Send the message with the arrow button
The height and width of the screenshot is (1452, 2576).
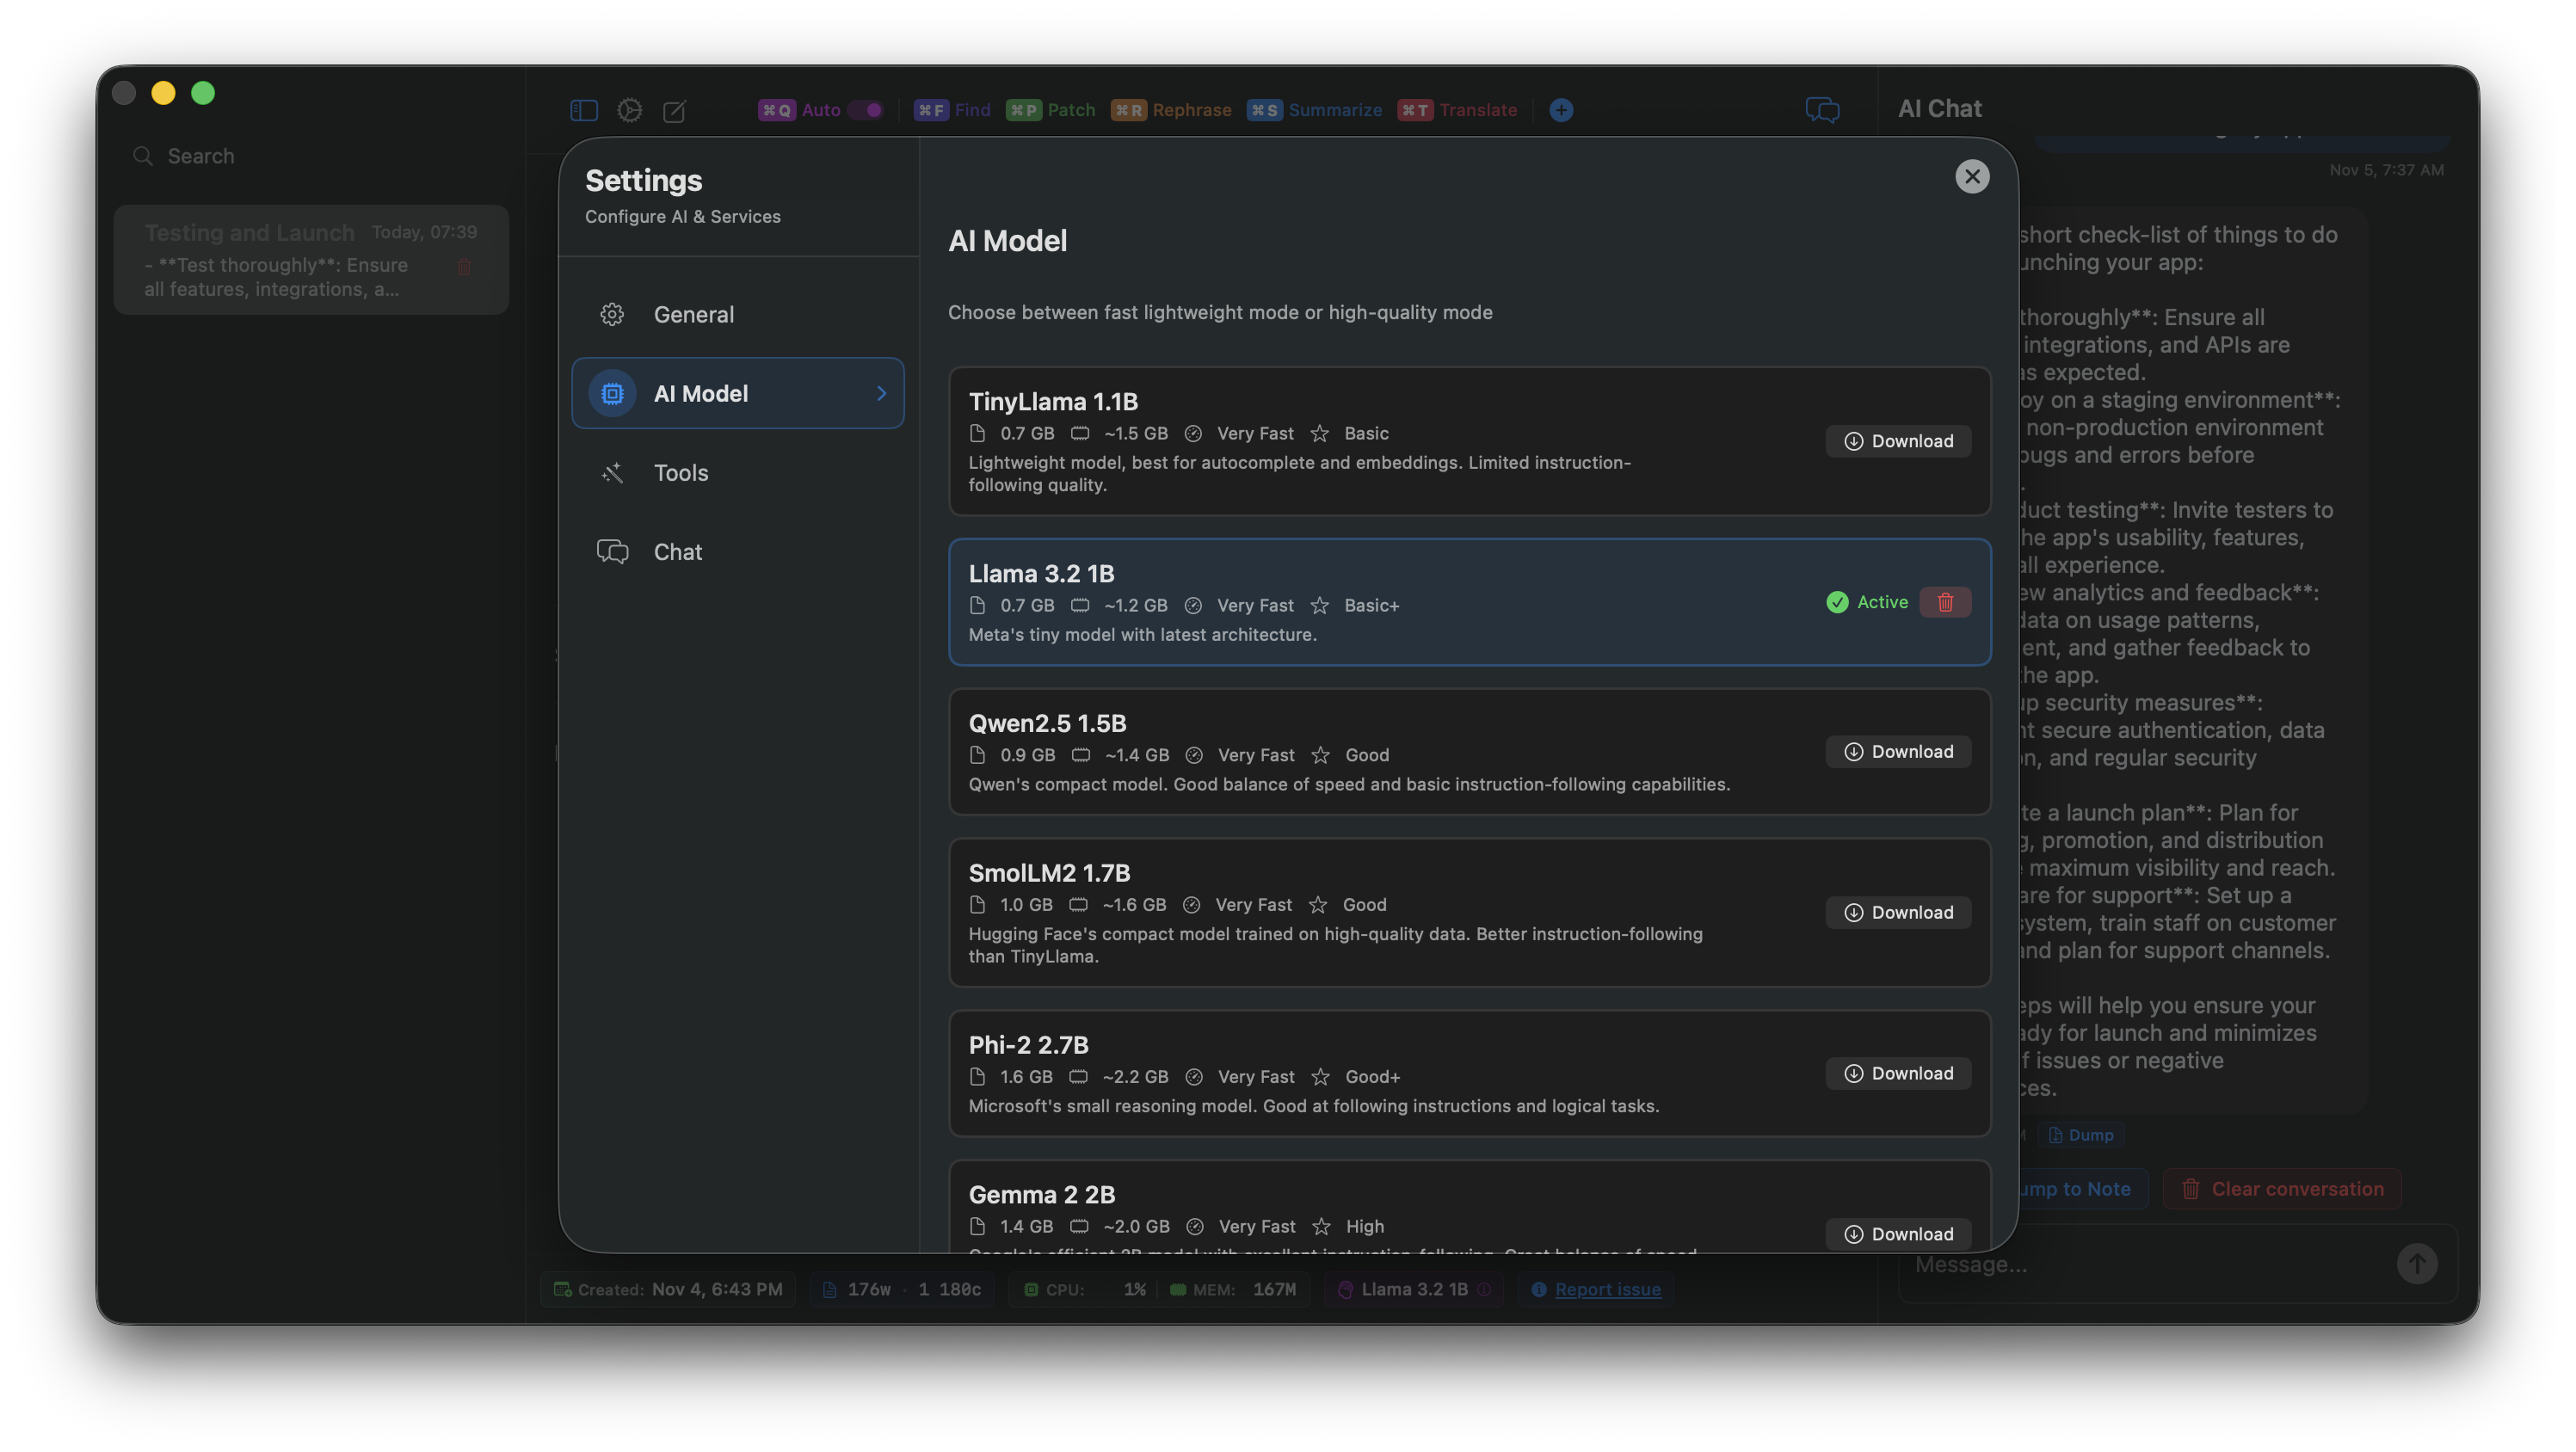[2417, 1264]
